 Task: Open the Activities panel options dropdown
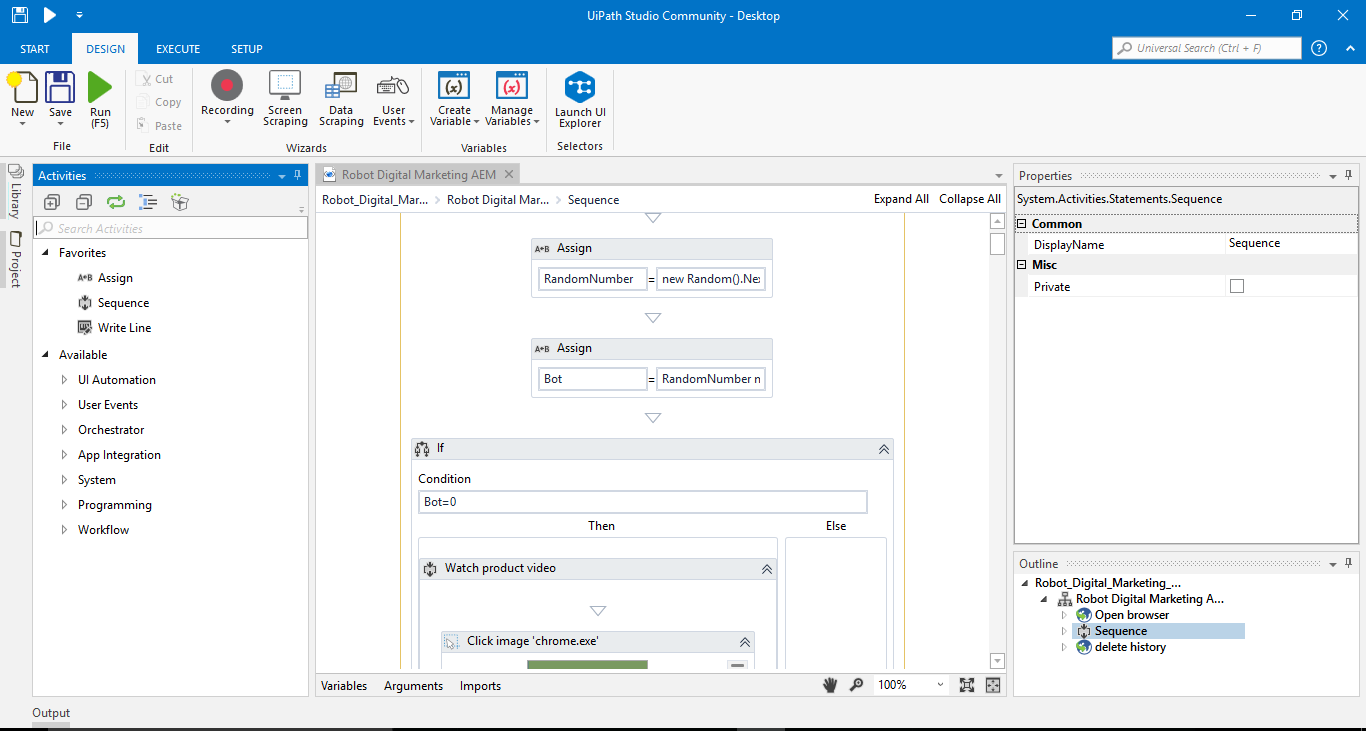tap(282, 175)
